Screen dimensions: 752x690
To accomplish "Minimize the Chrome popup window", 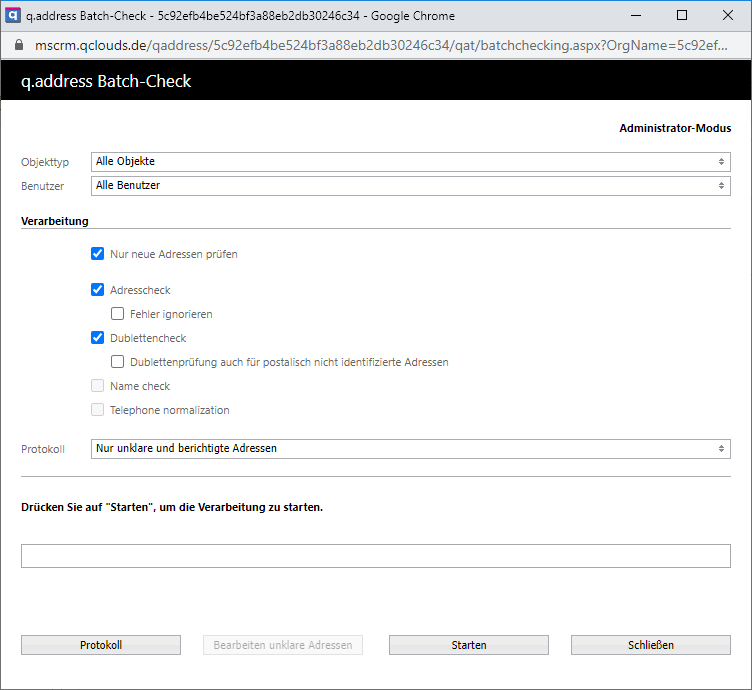I will click(635, 16).
